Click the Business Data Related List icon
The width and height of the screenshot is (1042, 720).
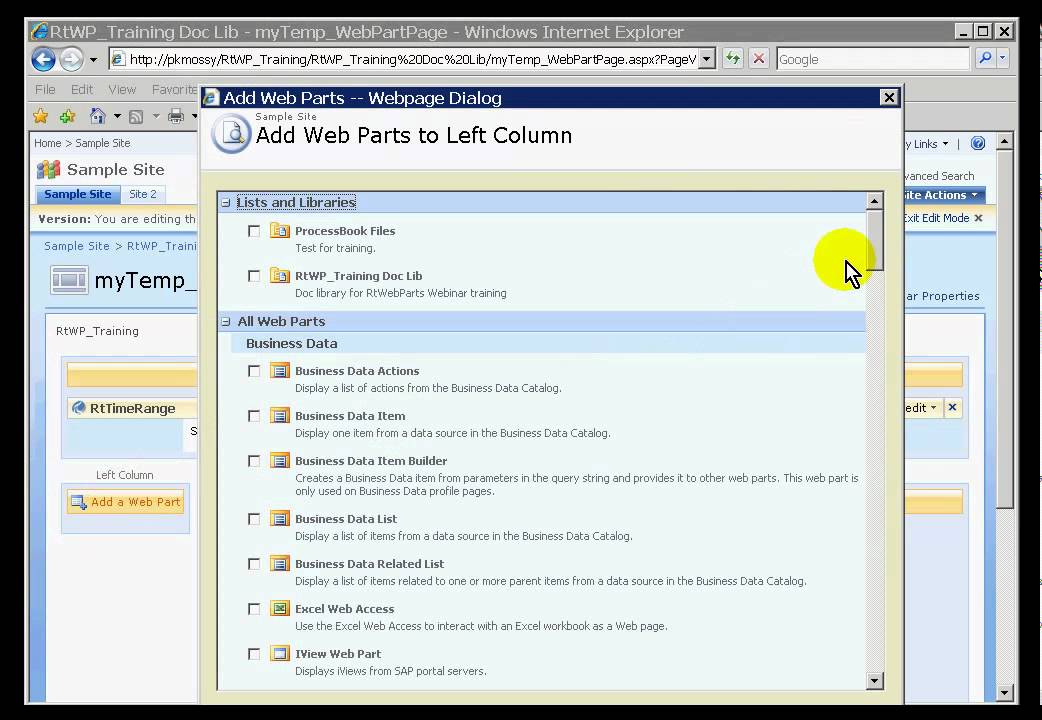280,563
